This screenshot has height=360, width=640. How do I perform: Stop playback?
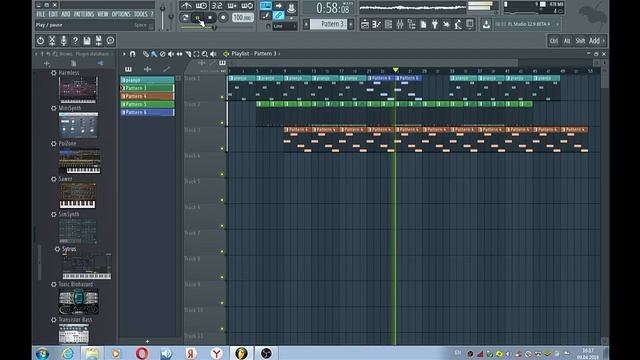point(210,18)
